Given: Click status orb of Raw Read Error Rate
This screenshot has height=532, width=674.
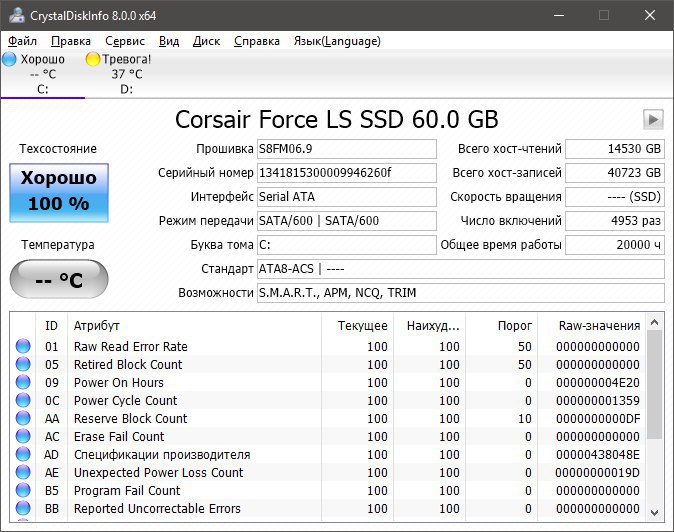Looking at the screenshot, I should point(23,346).
